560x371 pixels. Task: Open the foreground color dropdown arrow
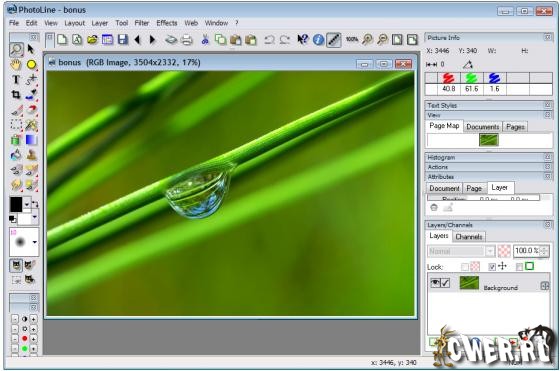(x=27, y=205)
